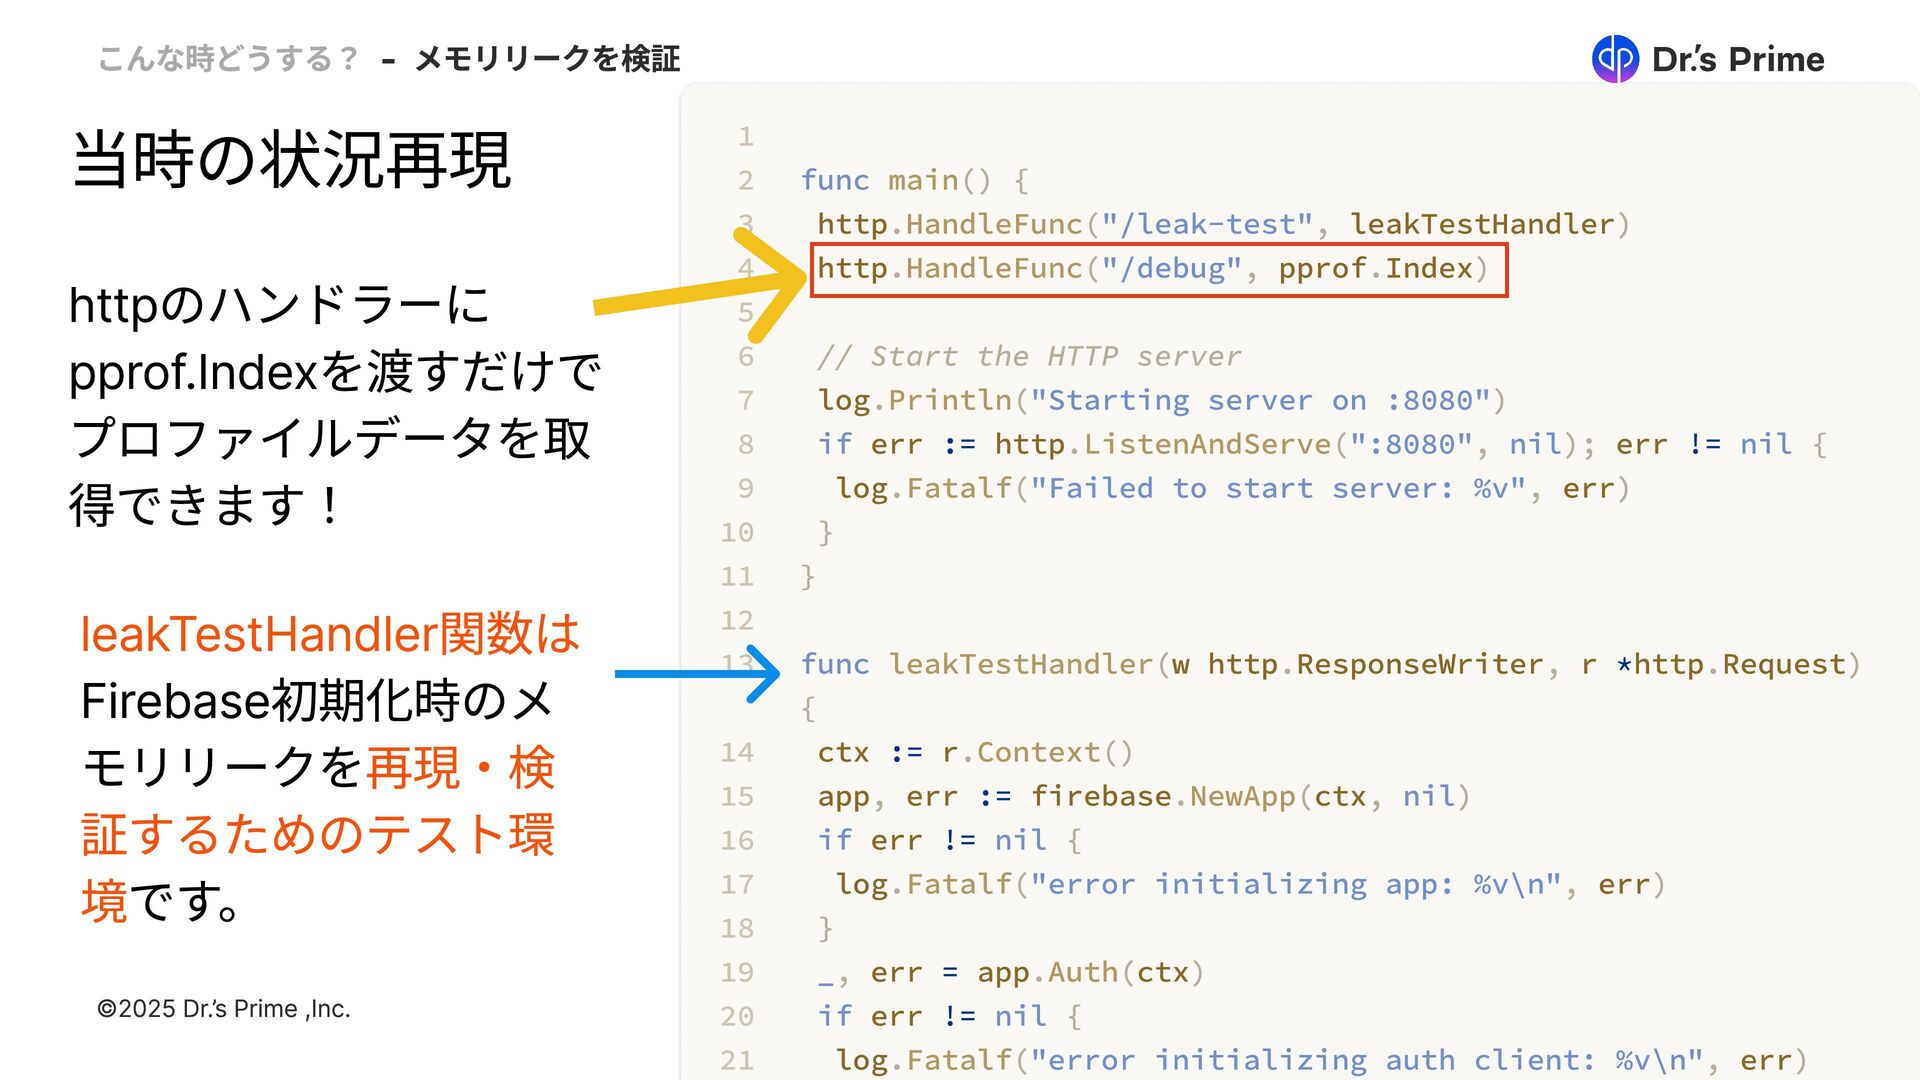Click the comment Start the HTTP server
The image size is (1920, 1080).
pyautogui.click(x=1029, y=356)
